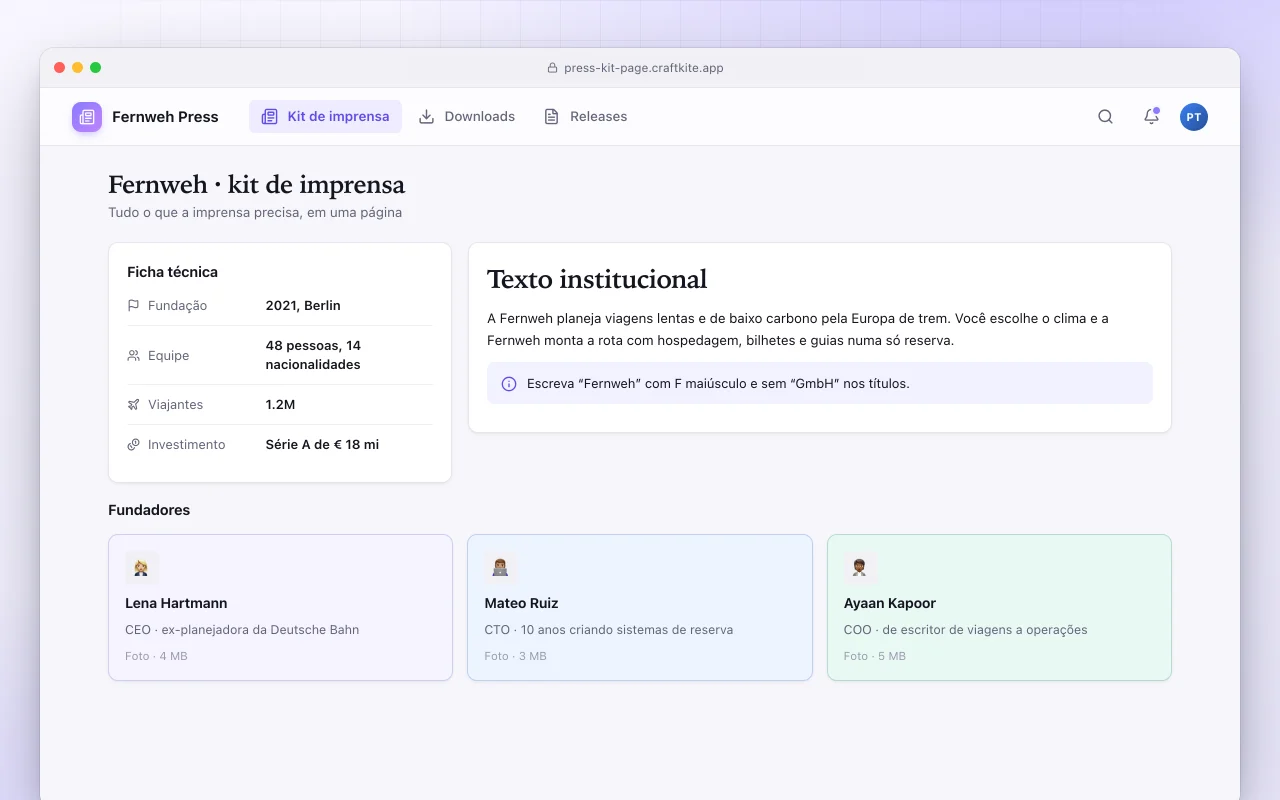Click the green maximize window button
The width and height of the screenshot is (1280, 800).
coord(95,68)
